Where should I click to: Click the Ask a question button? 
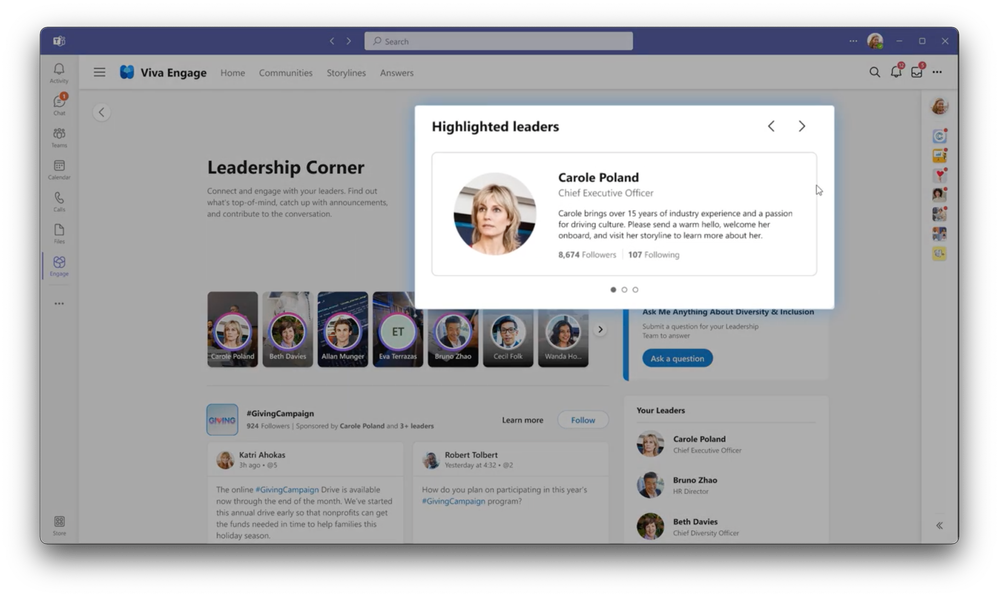pyautogui.click(x=677, y=358)
